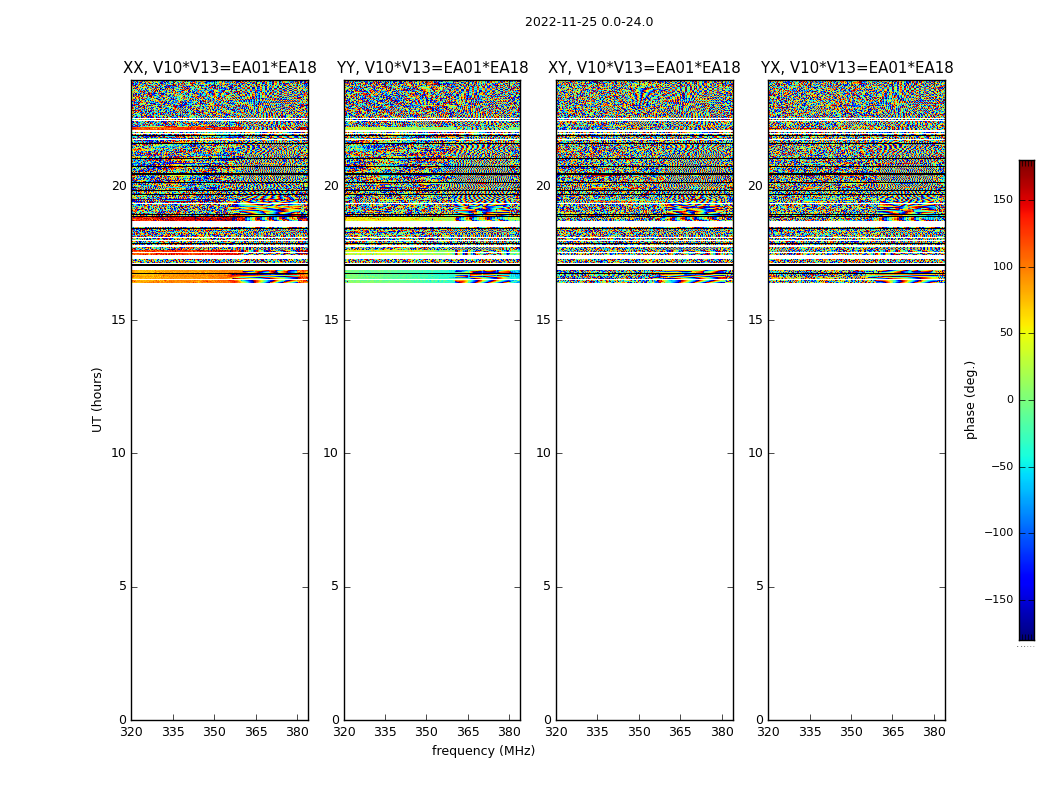Click the XY phase waterfall plot

click(x=644, y=400)
